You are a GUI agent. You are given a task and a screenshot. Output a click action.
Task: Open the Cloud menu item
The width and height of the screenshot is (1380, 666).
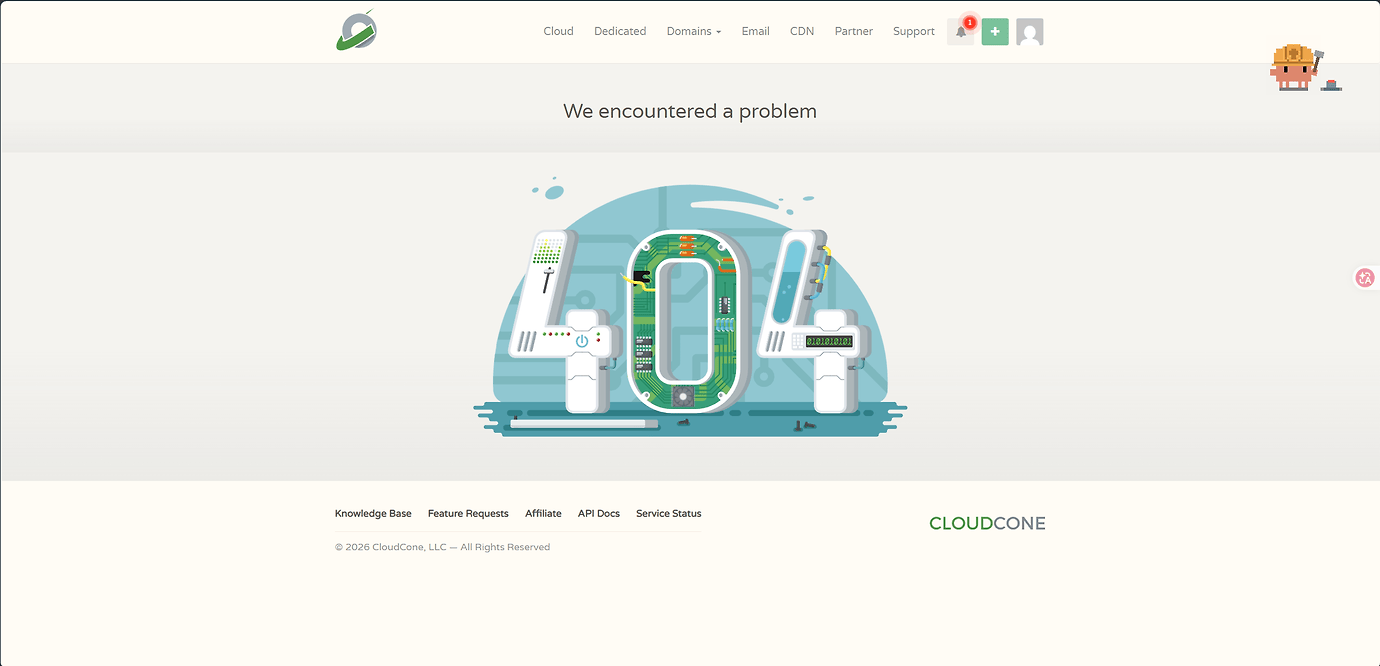coord(558,31)
